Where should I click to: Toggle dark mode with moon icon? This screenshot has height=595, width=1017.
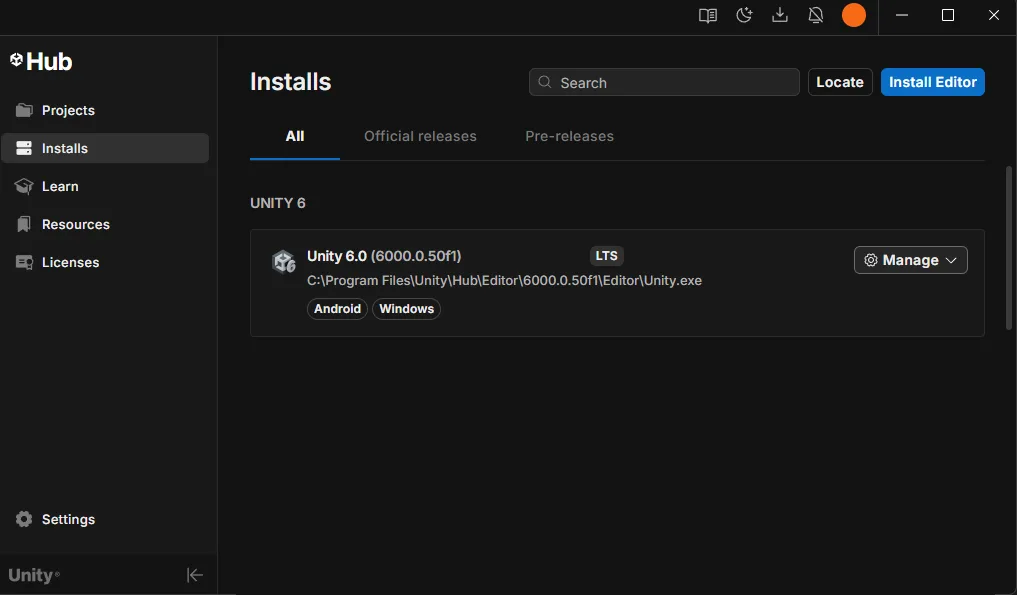[x=744, y=15]
